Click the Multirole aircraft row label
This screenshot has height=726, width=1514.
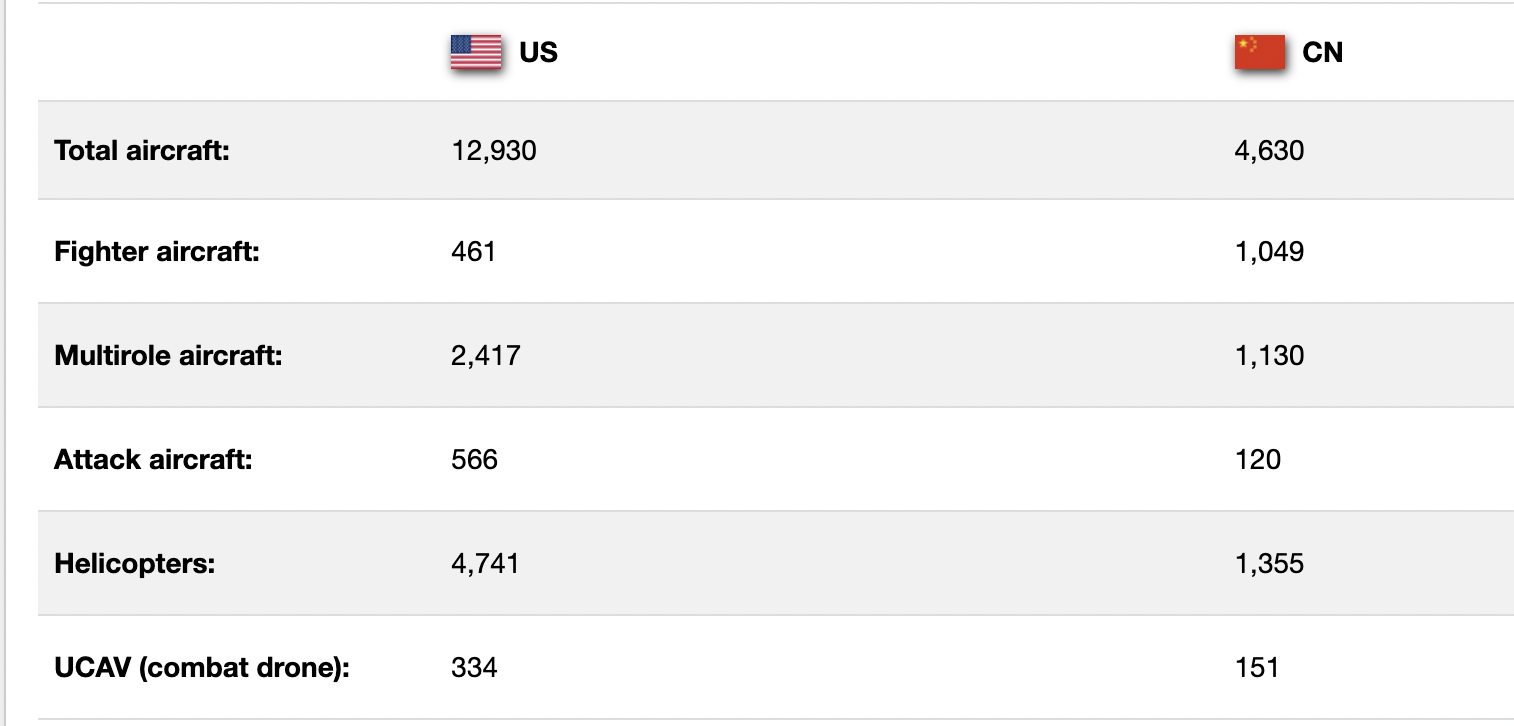click(x=168, y=355)
